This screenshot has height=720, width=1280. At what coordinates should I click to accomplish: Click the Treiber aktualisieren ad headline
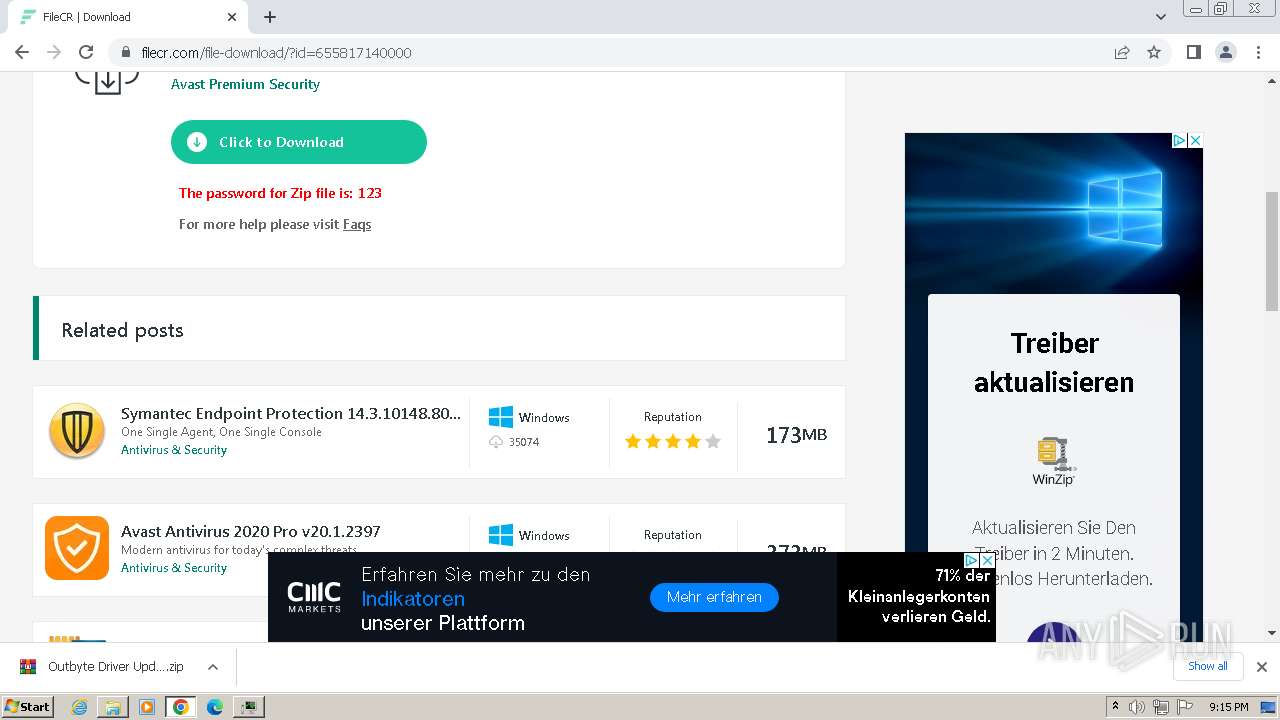click(x=1054, y=362)
